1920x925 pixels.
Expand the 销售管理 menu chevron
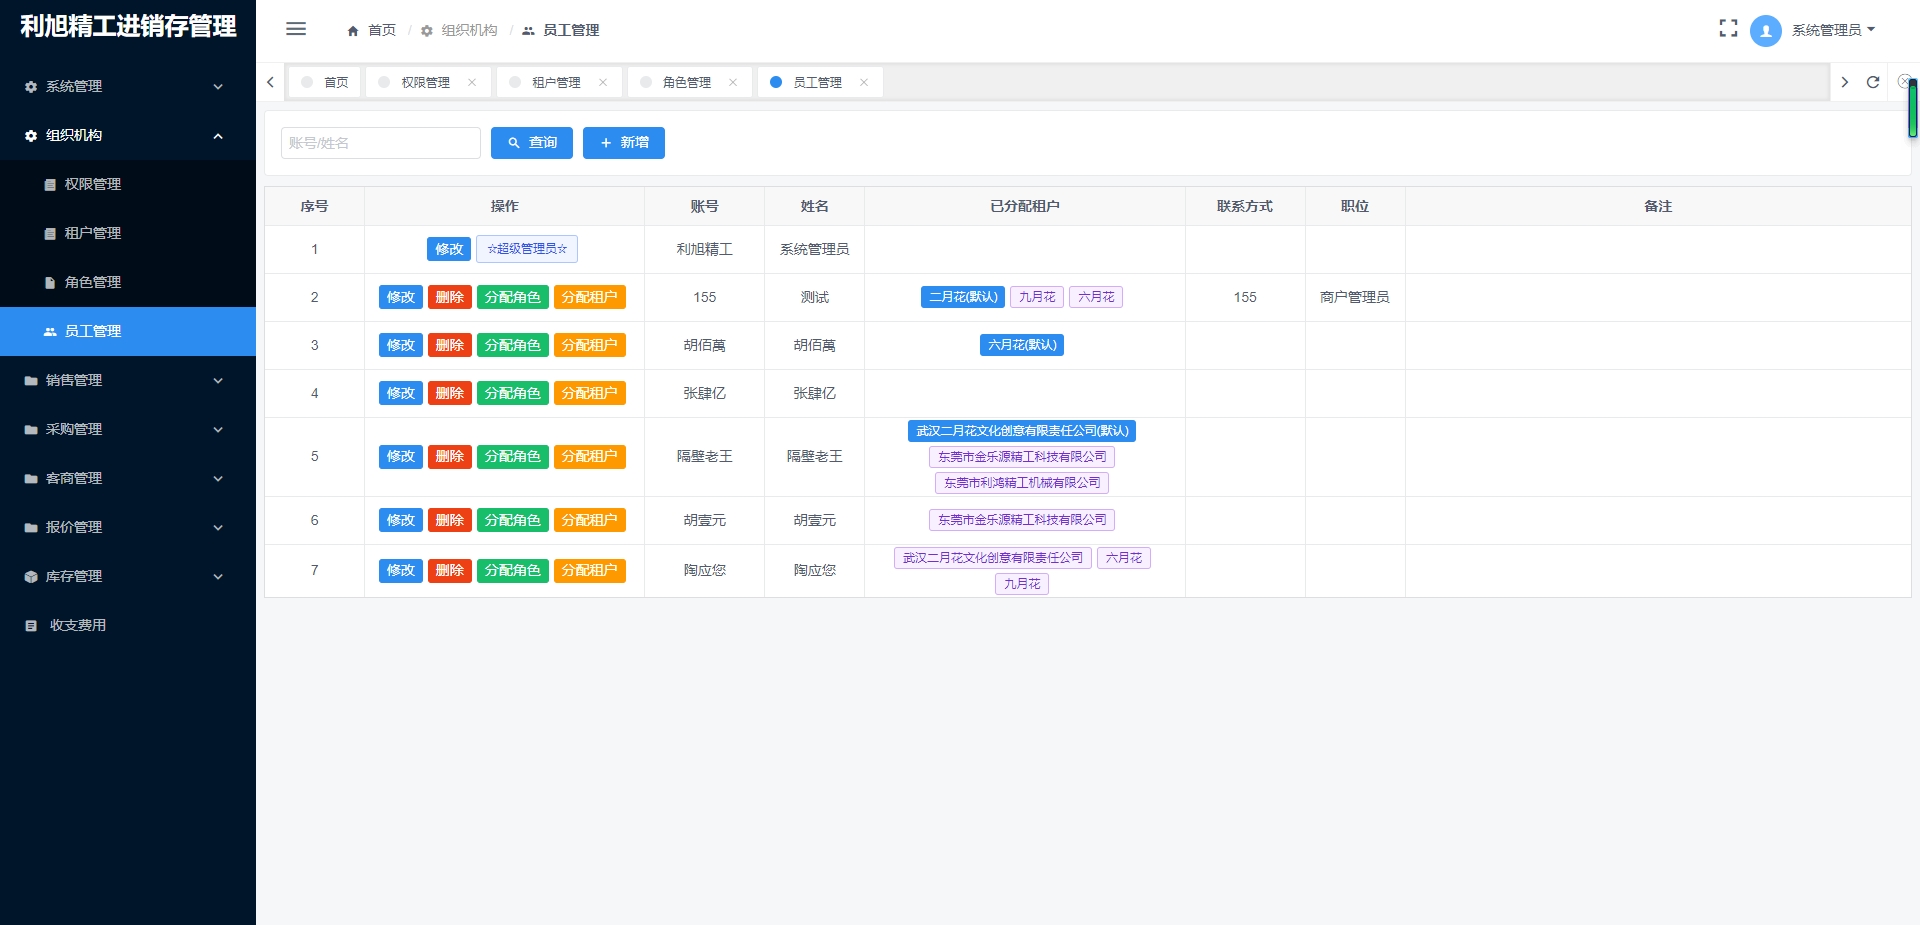(218, 381)
